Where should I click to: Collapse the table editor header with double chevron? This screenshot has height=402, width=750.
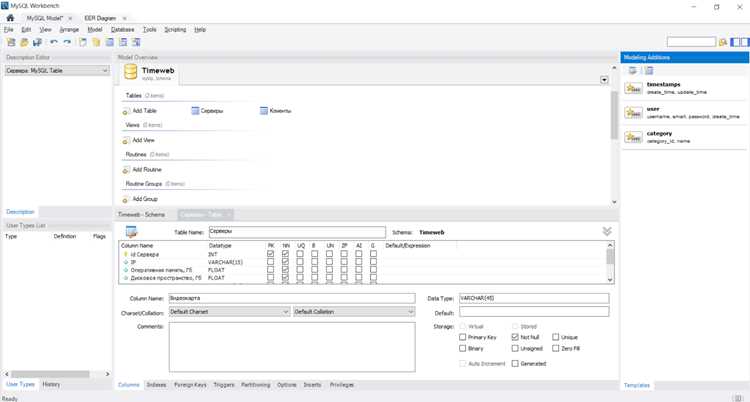[x=607, y=232]
